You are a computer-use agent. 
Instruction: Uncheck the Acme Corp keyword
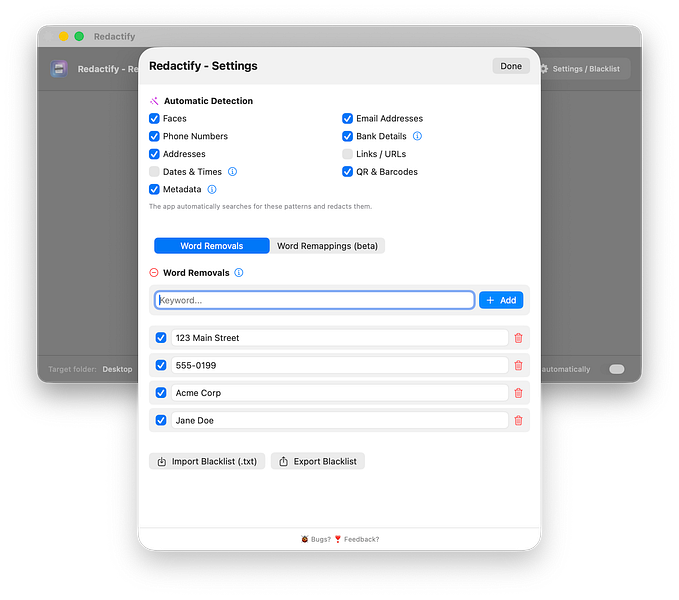[161, 393]
